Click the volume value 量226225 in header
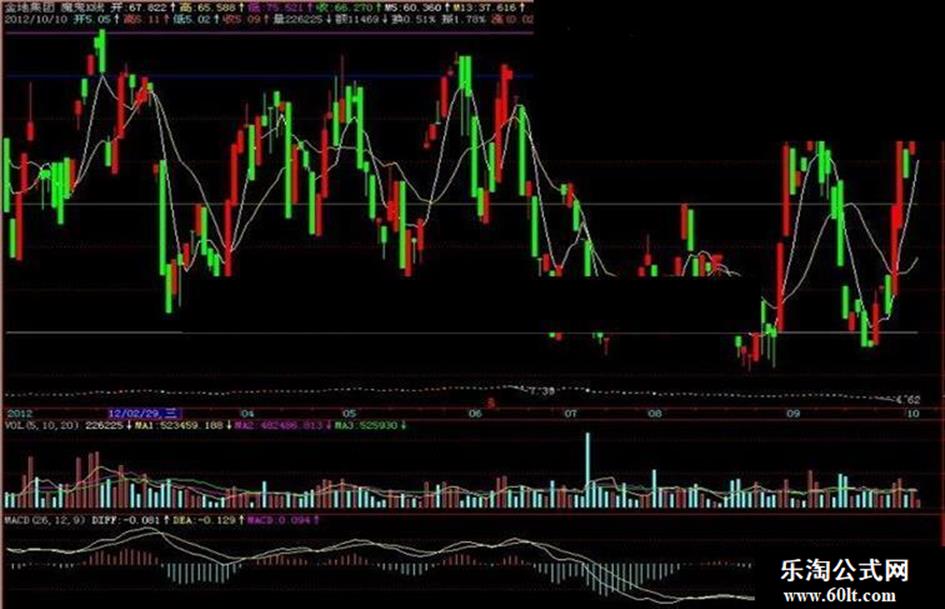The image size is (945, 609). (298, 19)
